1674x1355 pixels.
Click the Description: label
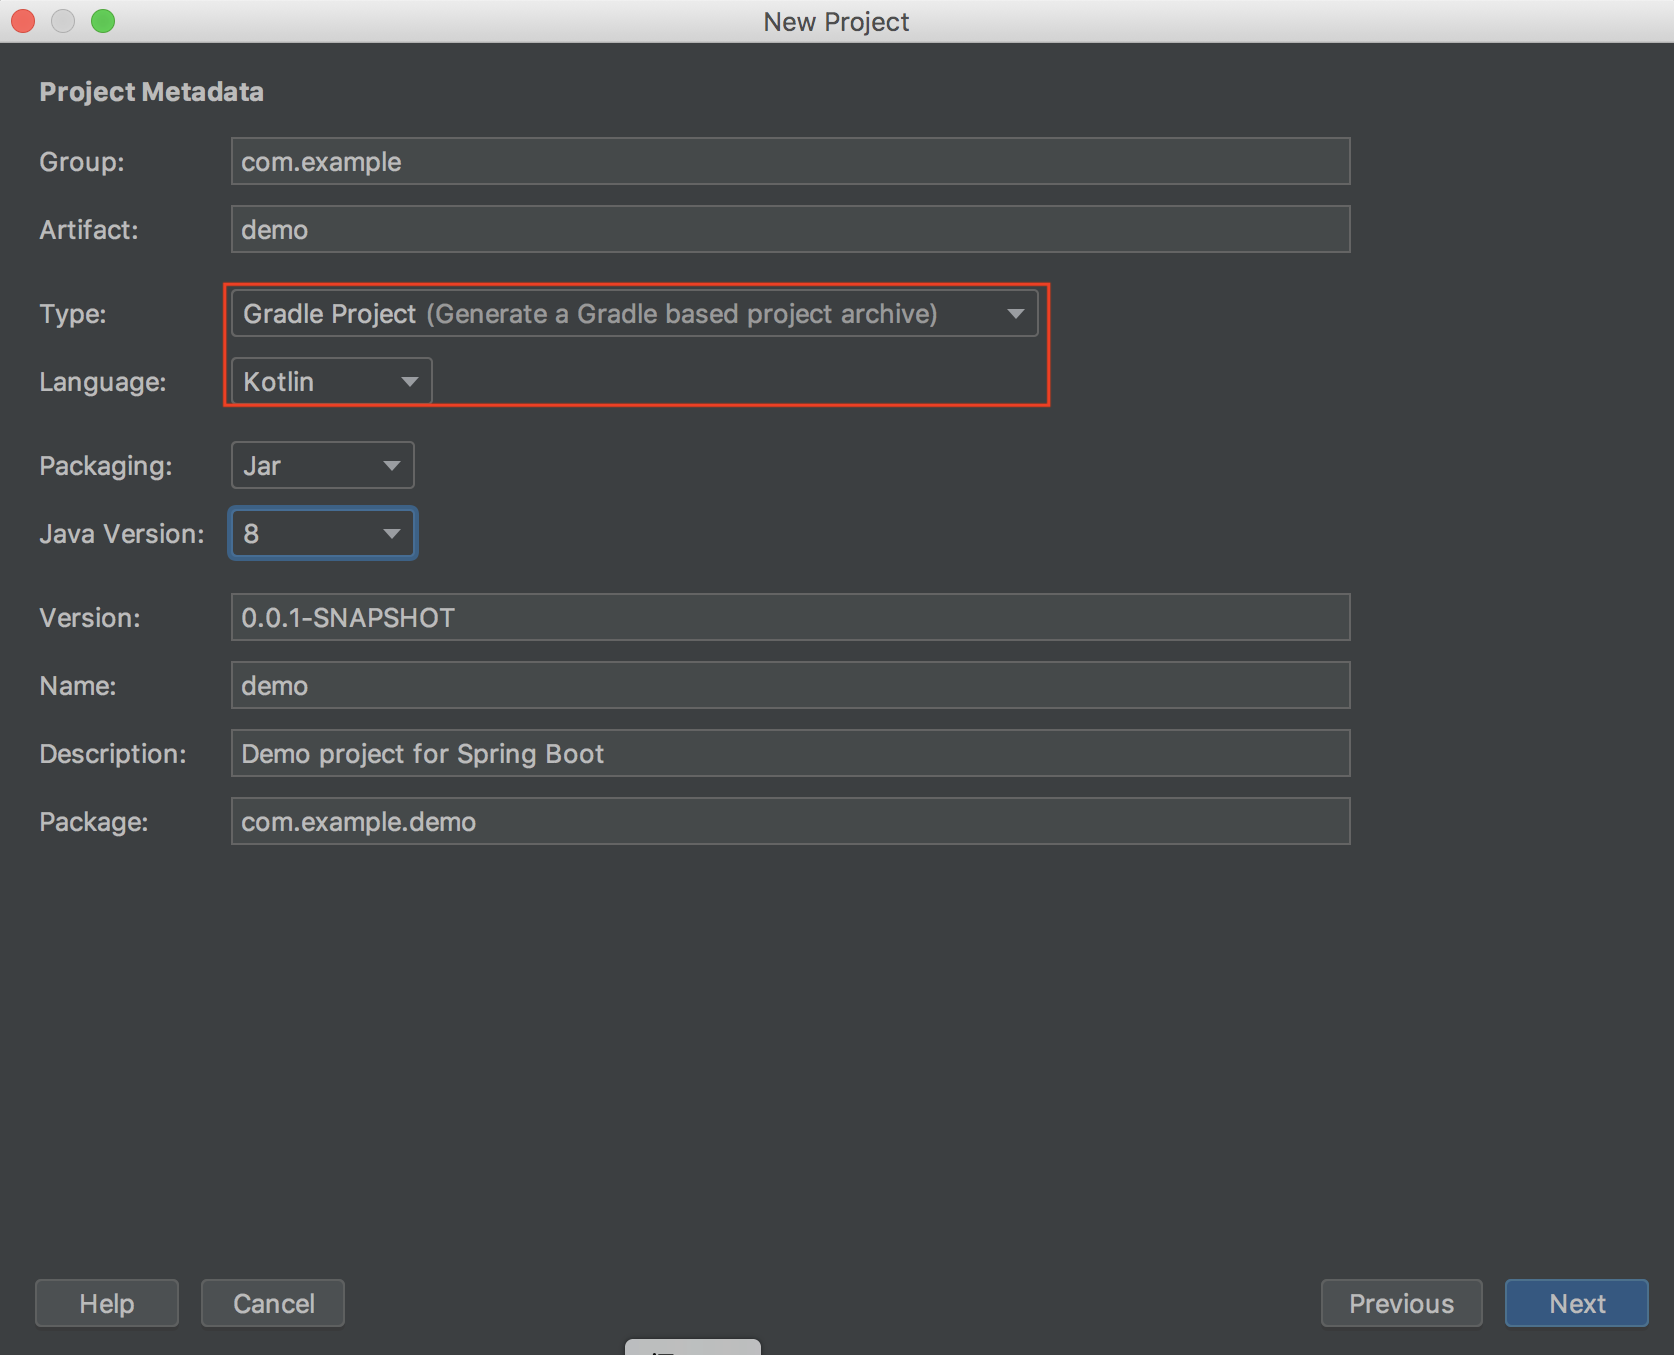[x=113, y=754]
